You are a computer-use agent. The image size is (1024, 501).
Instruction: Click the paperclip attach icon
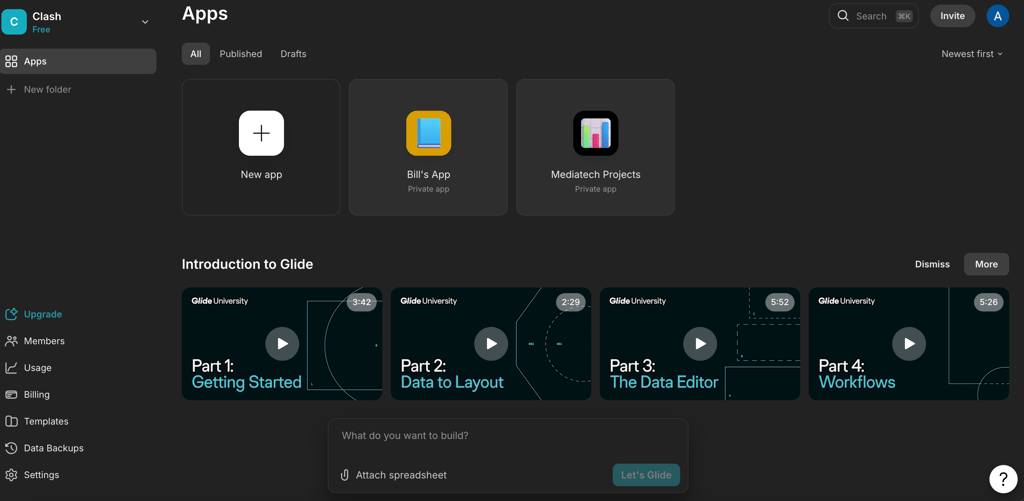pos(345,476)
